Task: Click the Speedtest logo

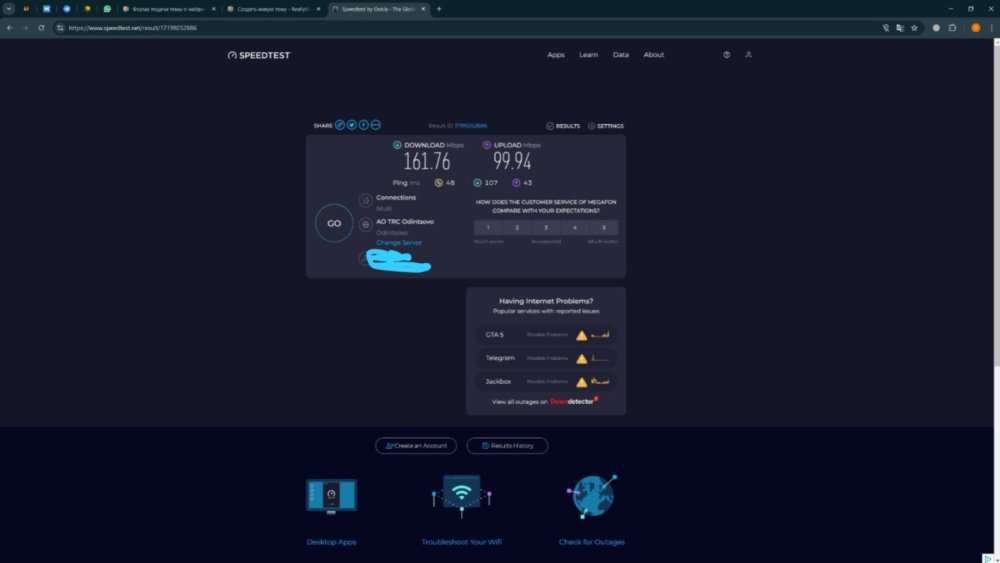Action: click(259, 55)
